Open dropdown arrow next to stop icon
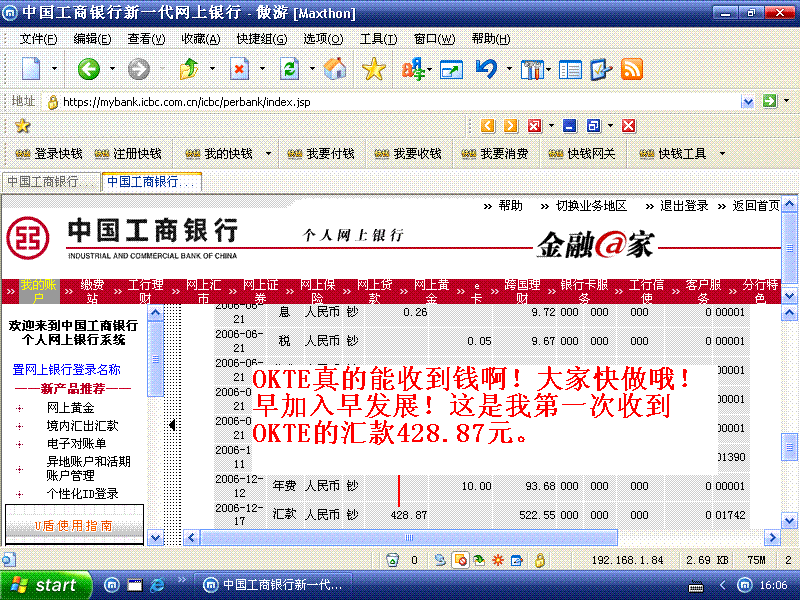This screenshot has height=600, width=800. pyautogui.click(x=262, y=69)
